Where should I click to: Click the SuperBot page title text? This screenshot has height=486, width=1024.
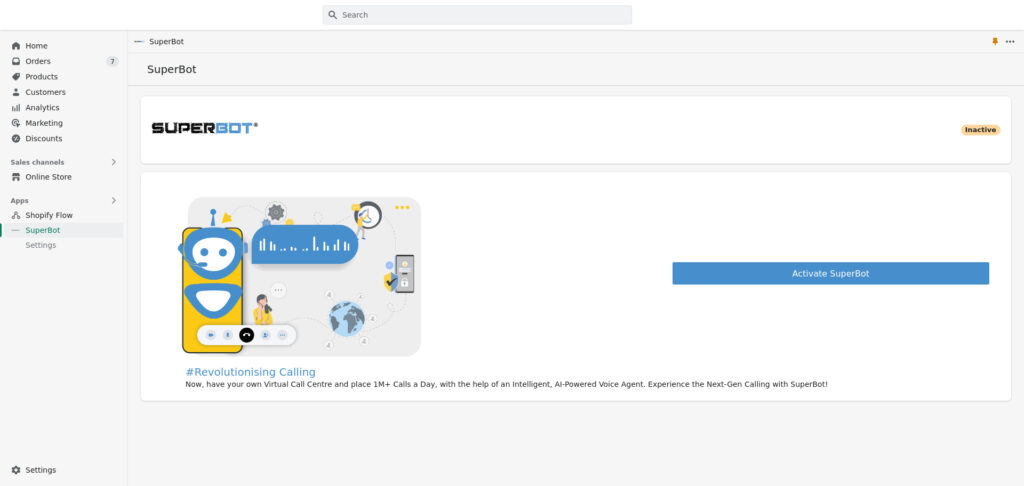[171, 69]
